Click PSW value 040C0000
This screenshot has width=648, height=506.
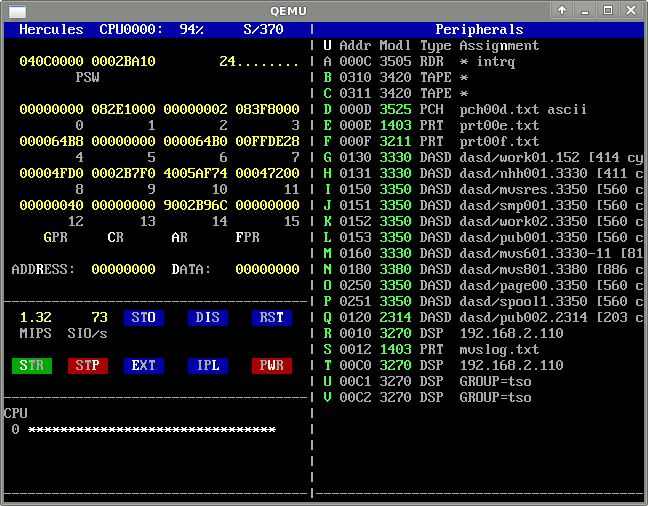(51, 62)
